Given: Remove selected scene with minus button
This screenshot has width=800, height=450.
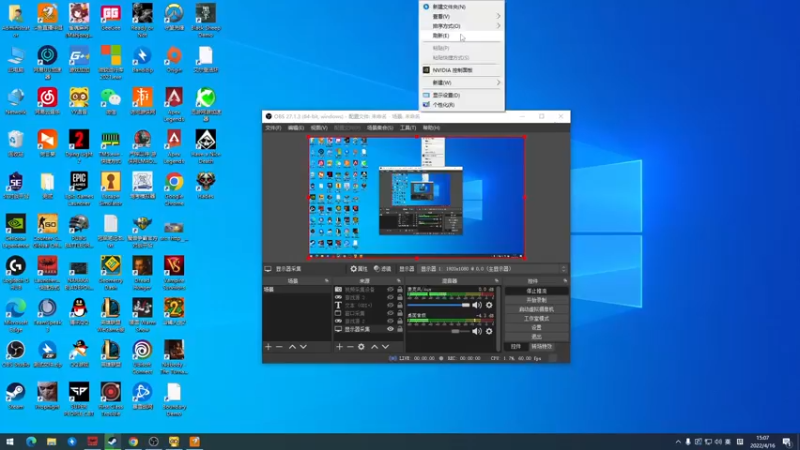Looking at the screenshot, I should pos(279,347).
